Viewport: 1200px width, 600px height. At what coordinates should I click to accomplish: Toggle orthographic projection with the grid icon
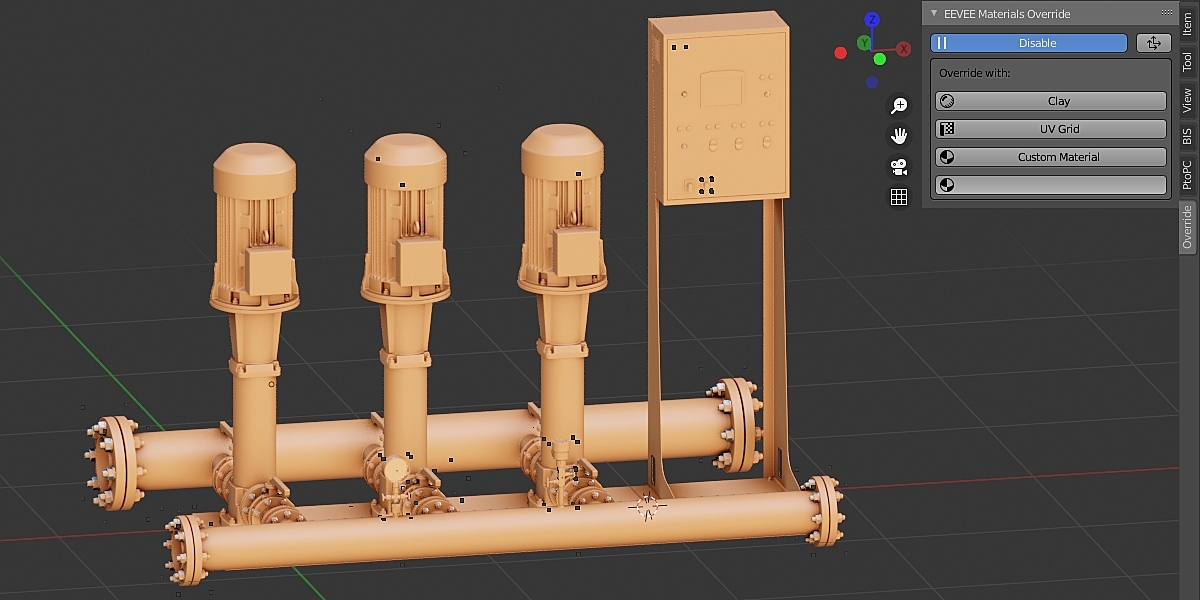(x=898, y=196)
